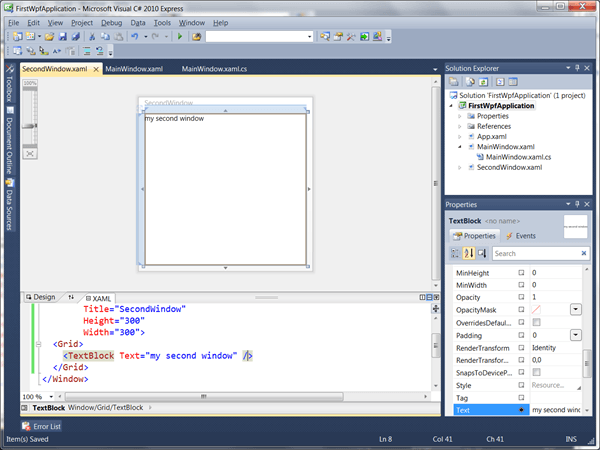Screen dimensions: 600x450
Task: Open the Toolbox side panel
Action: click(9, 83)
